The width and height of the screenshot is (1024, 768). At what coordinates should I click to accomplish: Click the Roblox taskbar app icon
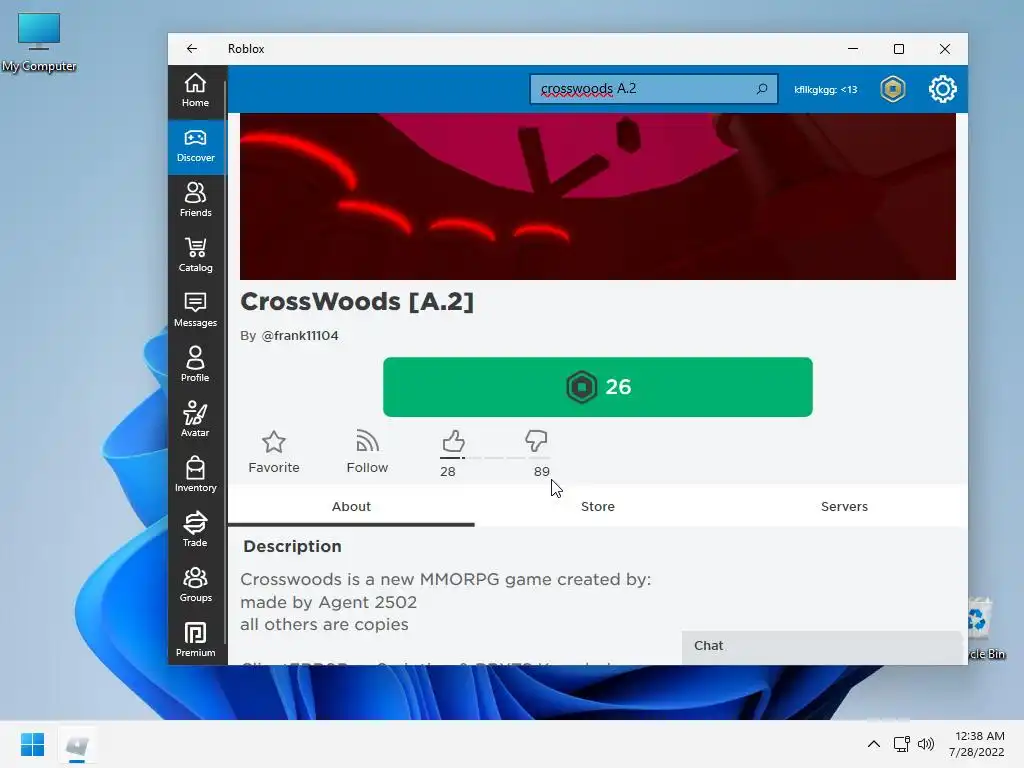coord(77,745)
